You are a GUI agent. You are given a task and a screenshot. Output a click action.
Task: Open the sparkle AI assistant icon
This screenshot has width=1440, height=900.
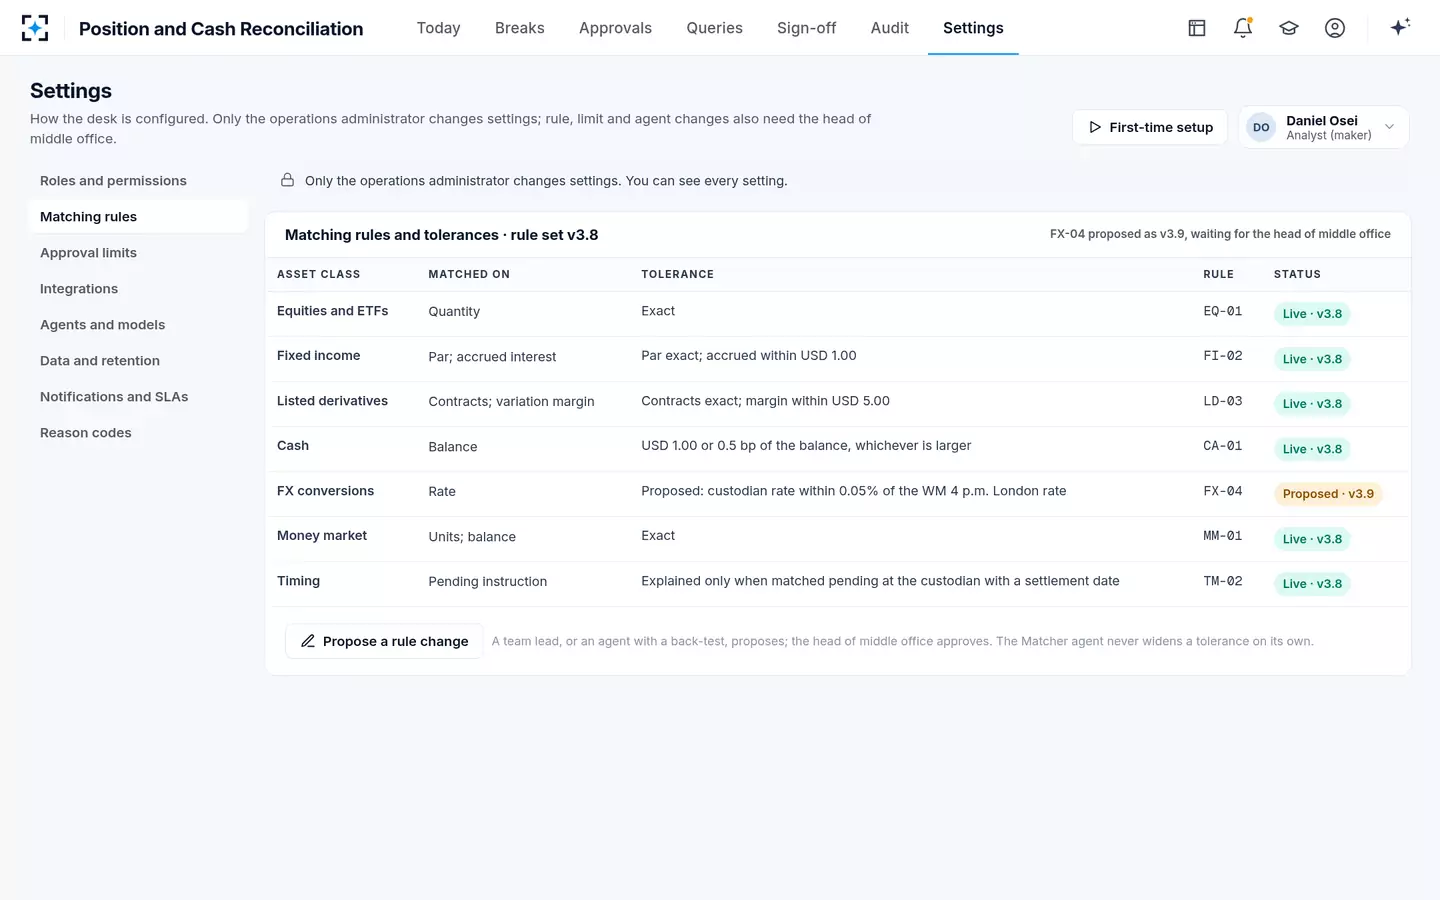(1400, 27)
